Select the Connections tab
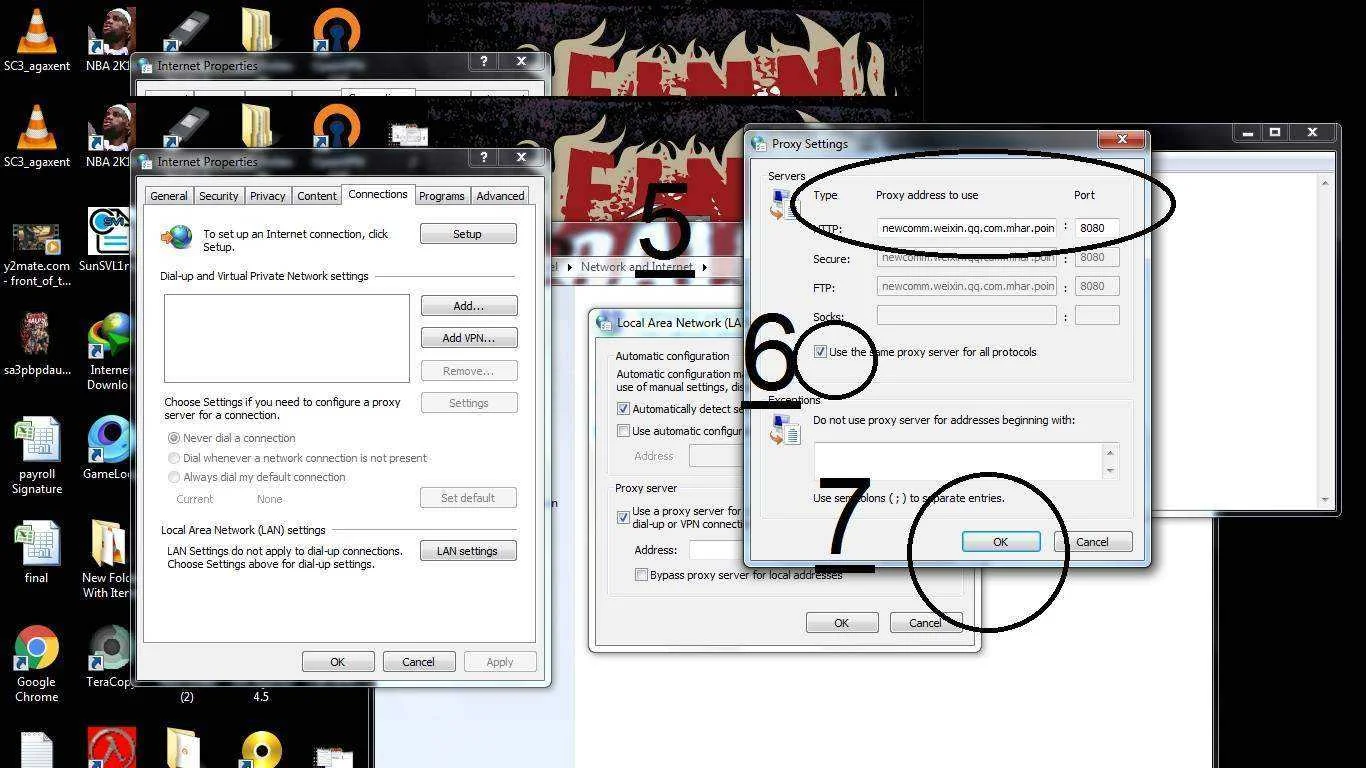Screen dimensions: 1366x768 [378, 194]
